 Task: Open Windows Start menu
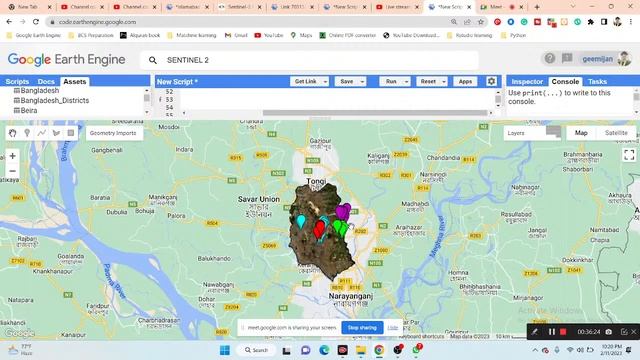(x=224, y=350)
